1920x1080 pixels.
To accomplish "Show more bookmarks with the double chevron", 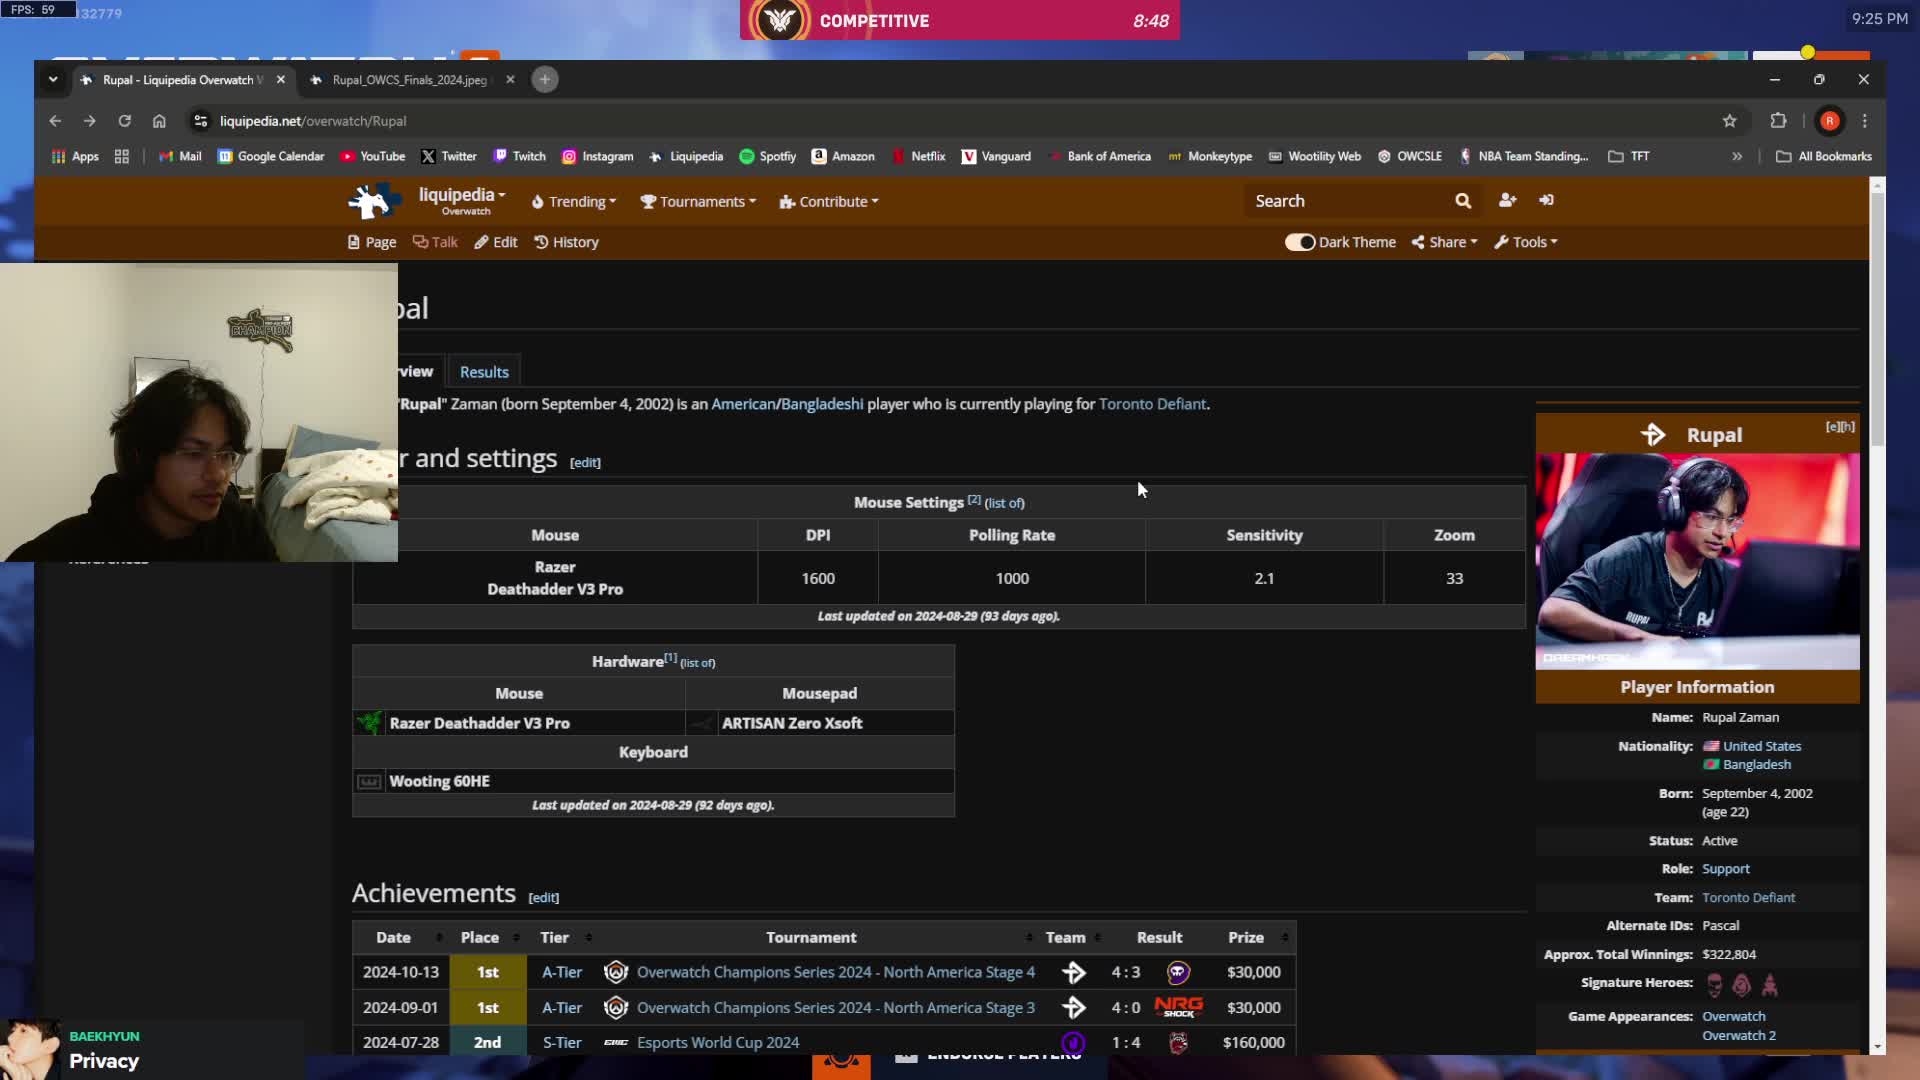I will point(1737,157).
